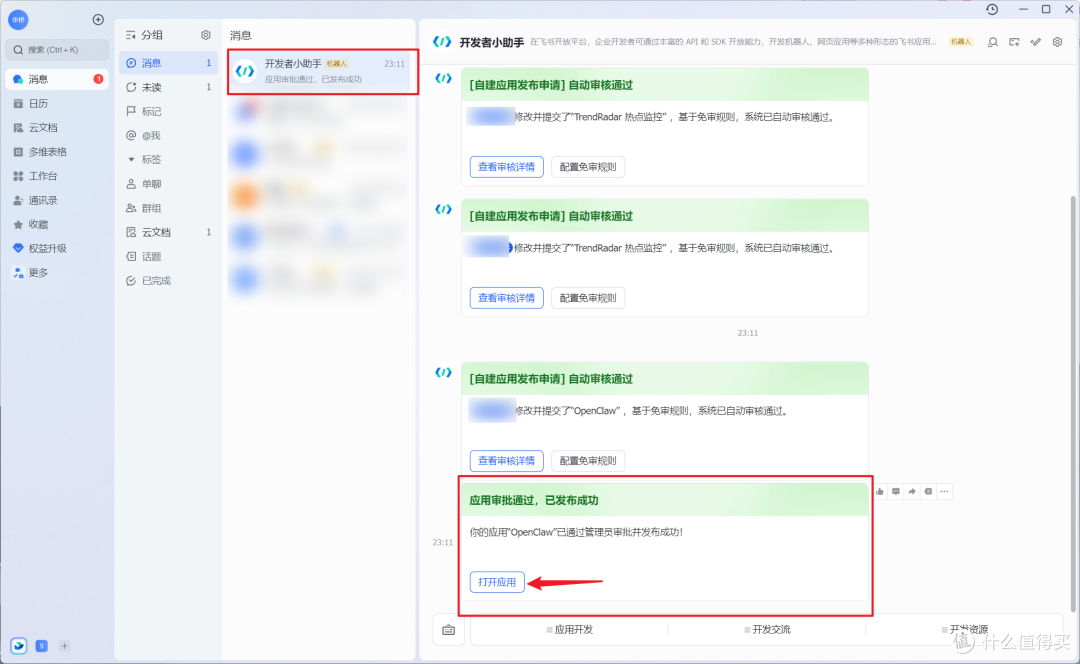Focus the search box labeled 搜索 (Ctrl+K)
1080x664 pixels.
point(57,50)
